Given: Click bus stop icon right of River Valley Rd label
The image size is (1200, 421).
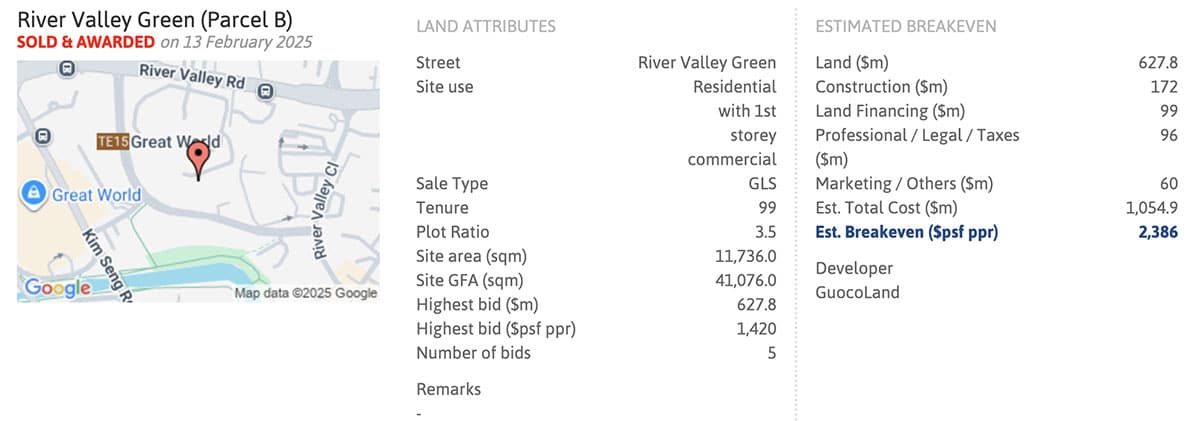Looking at the screenshot, I should coord(266,91).
